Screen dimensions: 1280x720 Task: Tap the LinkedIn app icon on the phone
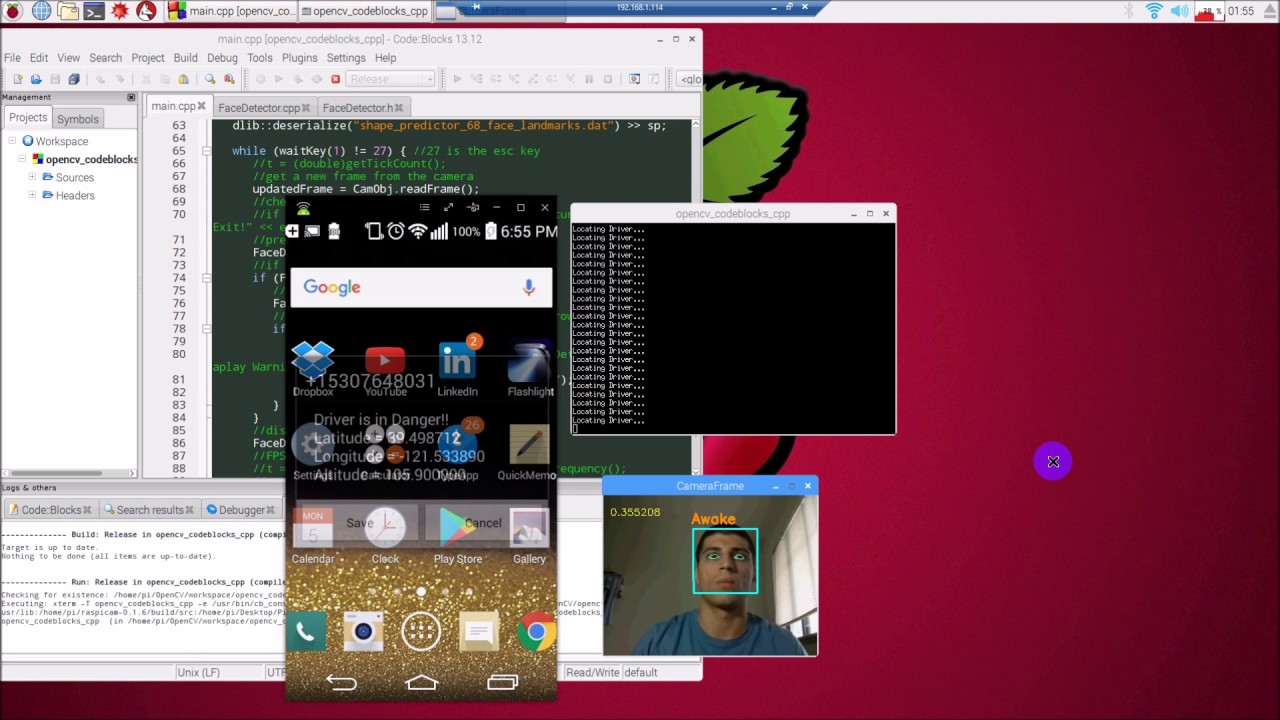(458, 368)
